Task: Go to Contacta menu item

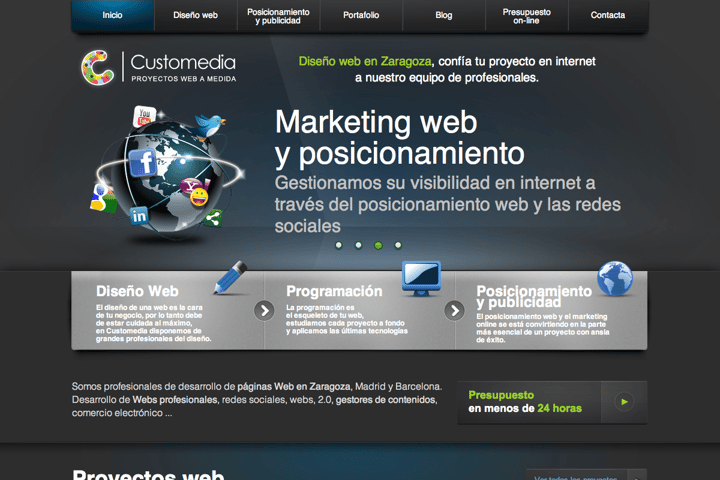Action: (608, 15)
